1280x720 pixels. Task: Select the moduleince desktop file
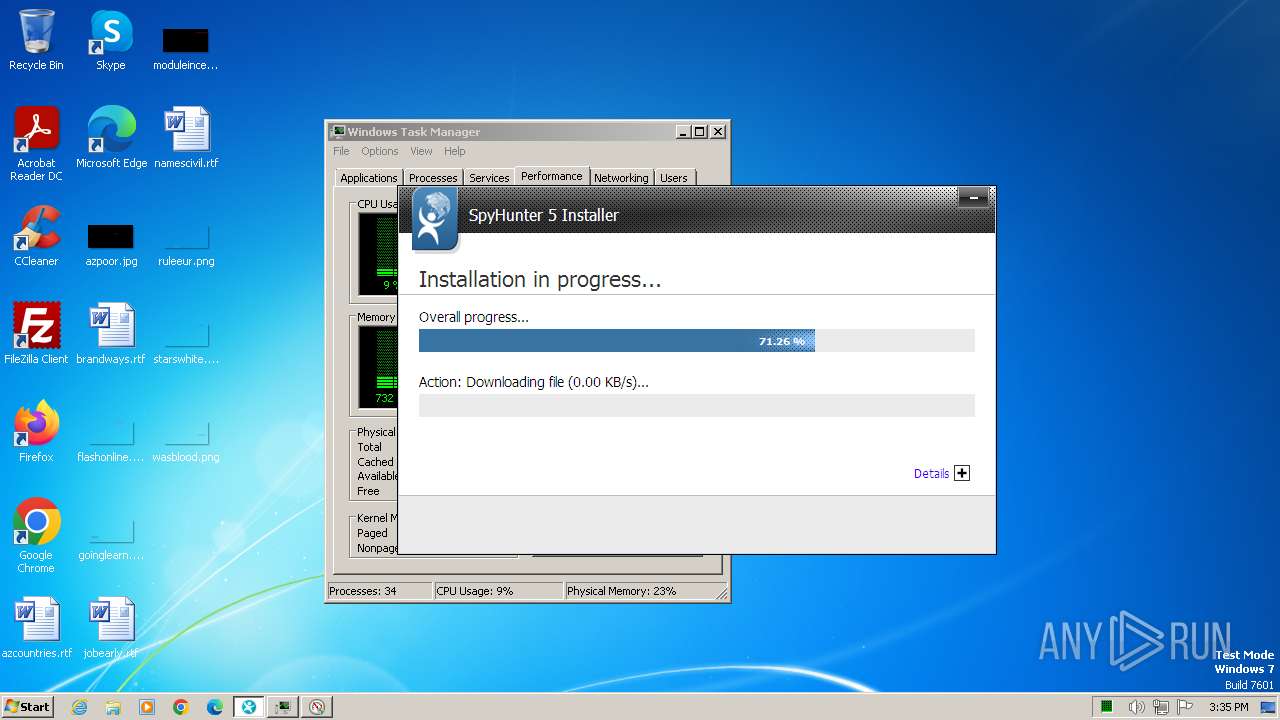click(x=186, y=48)
